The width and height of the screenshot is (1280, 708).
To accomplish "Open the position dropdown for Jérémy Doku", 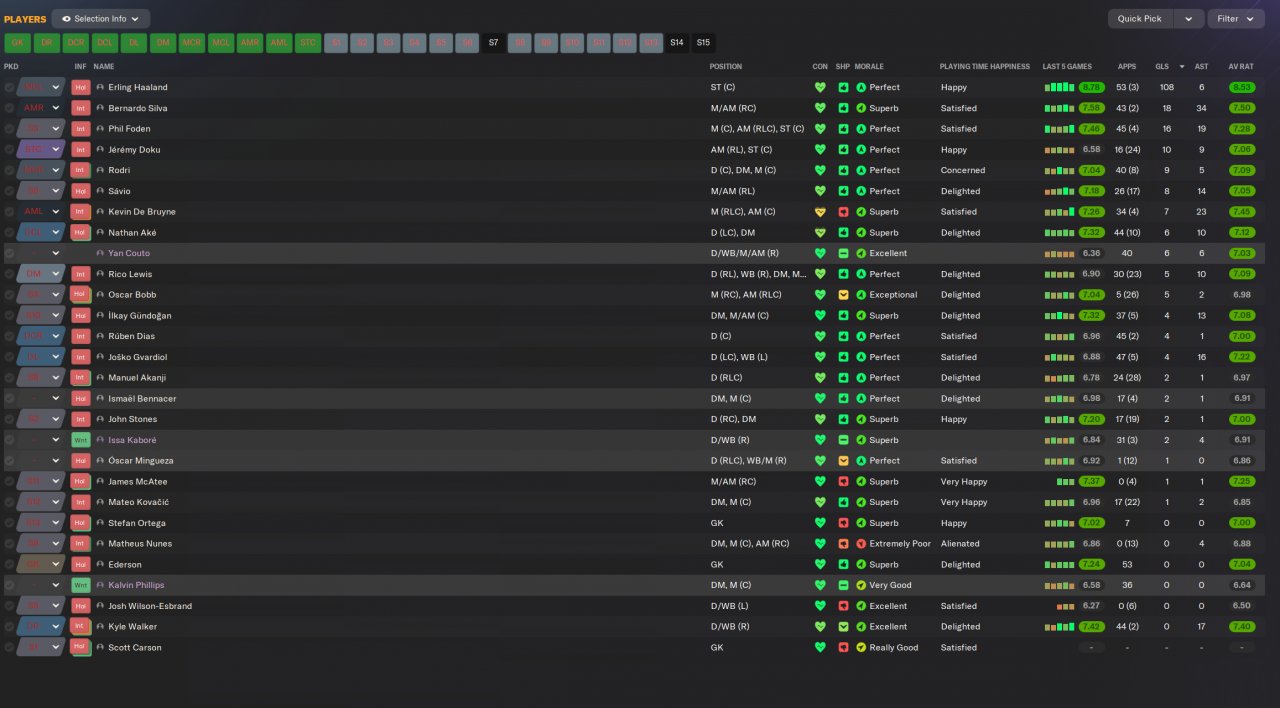I will click(x=56, y=150).
